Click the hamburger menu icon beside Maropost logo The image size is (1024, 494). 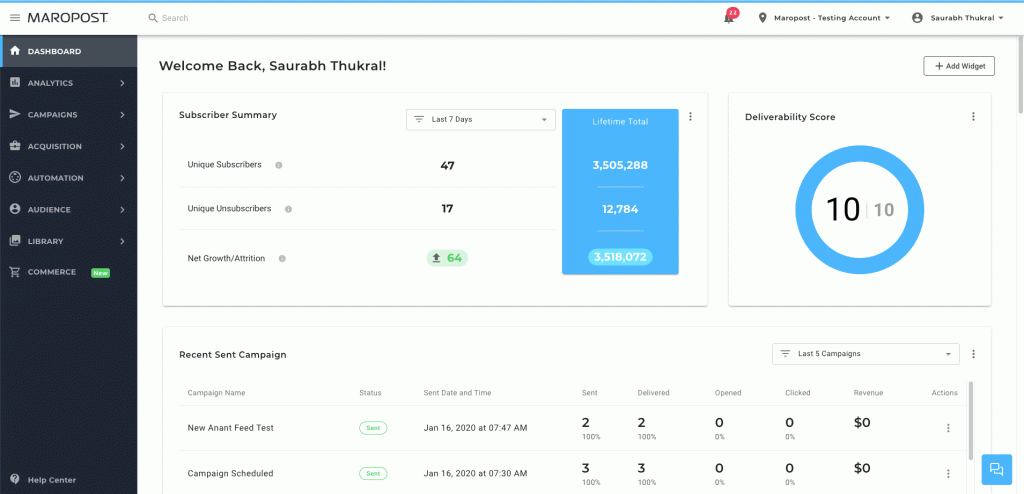(14, 18)
